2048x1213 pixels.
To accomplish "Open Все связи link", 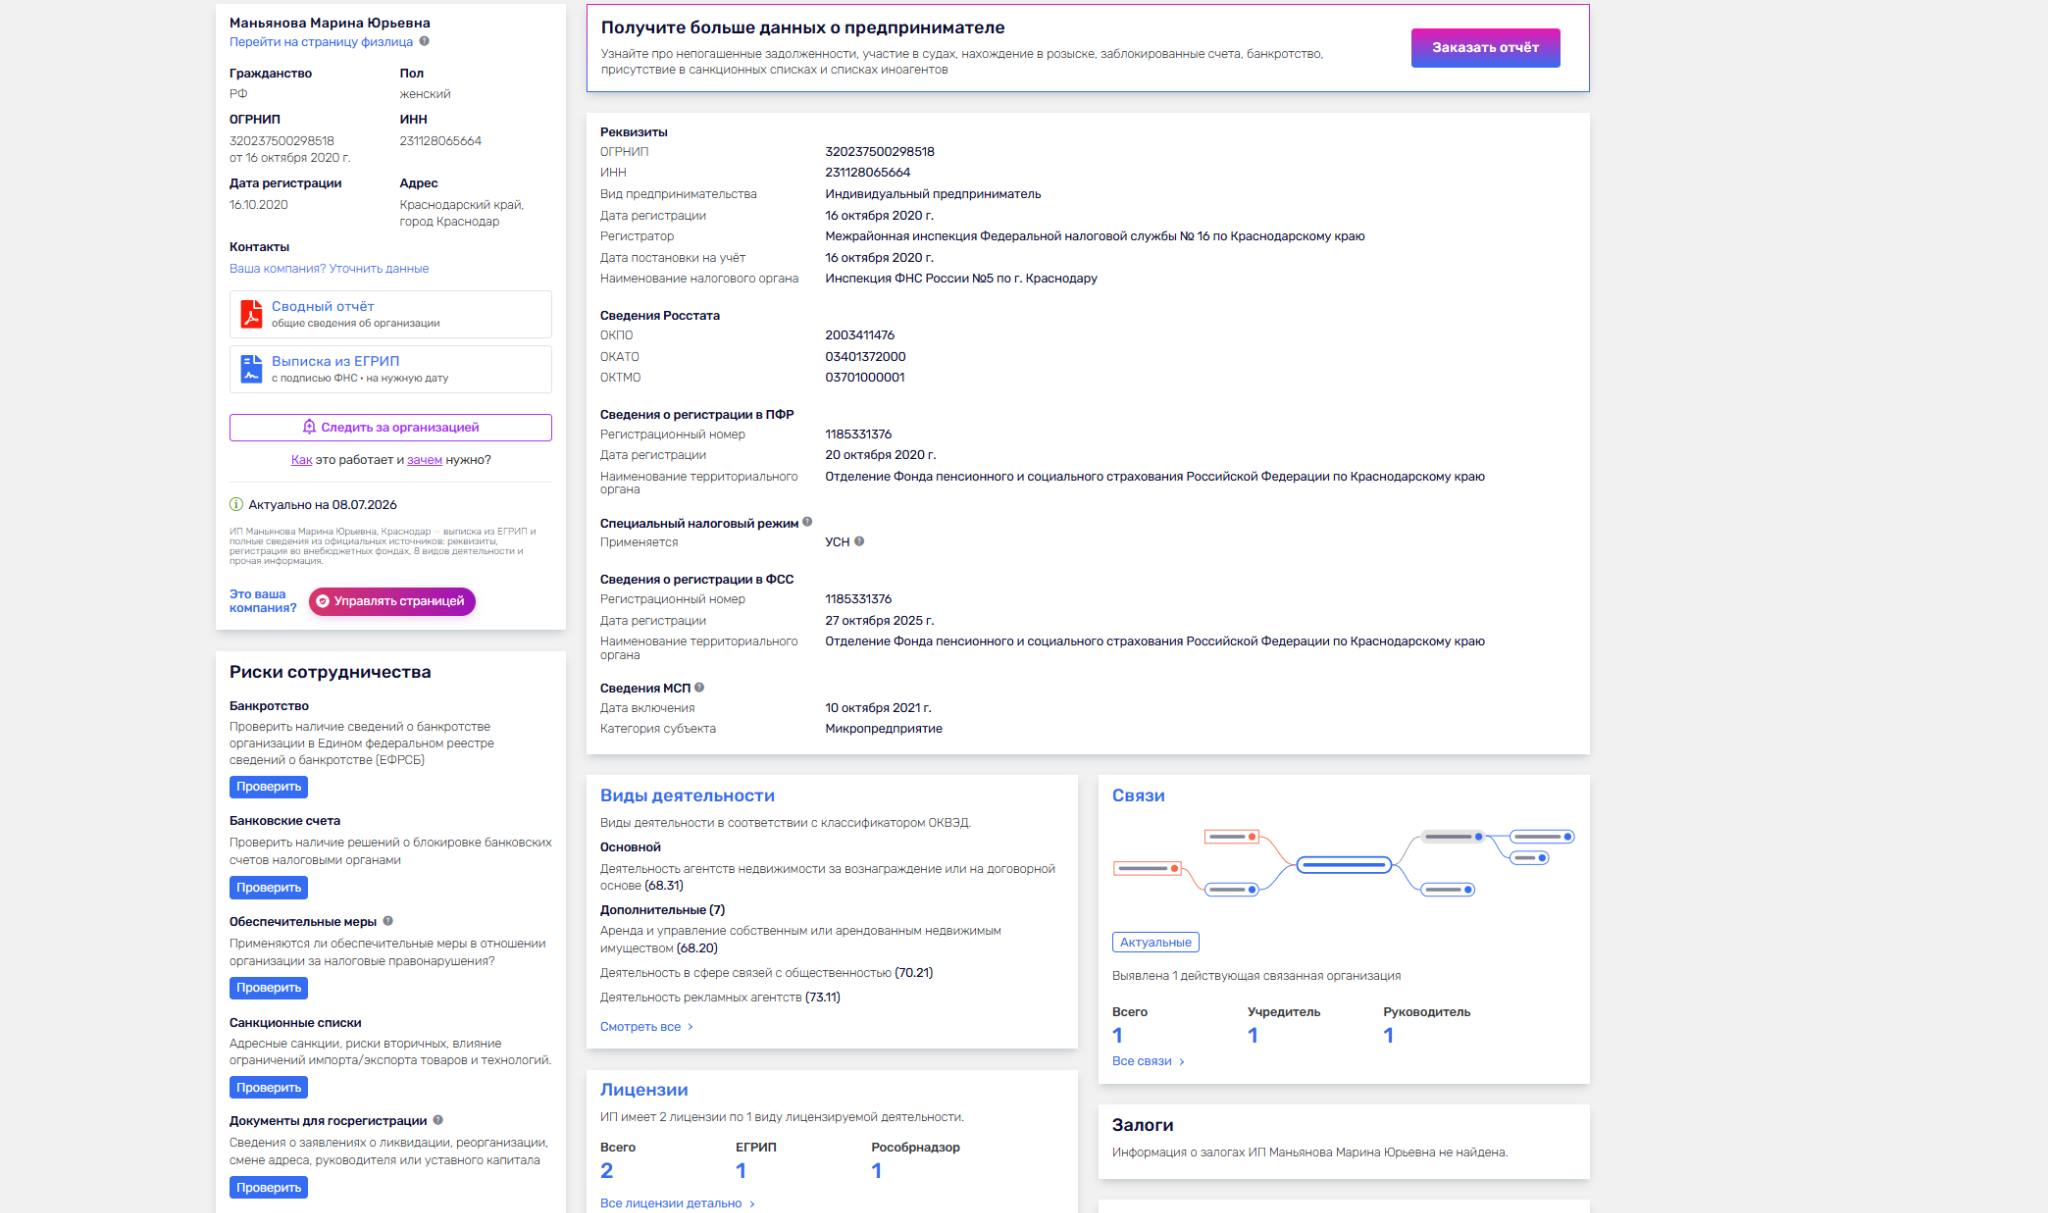I will pos(1148,1061).
